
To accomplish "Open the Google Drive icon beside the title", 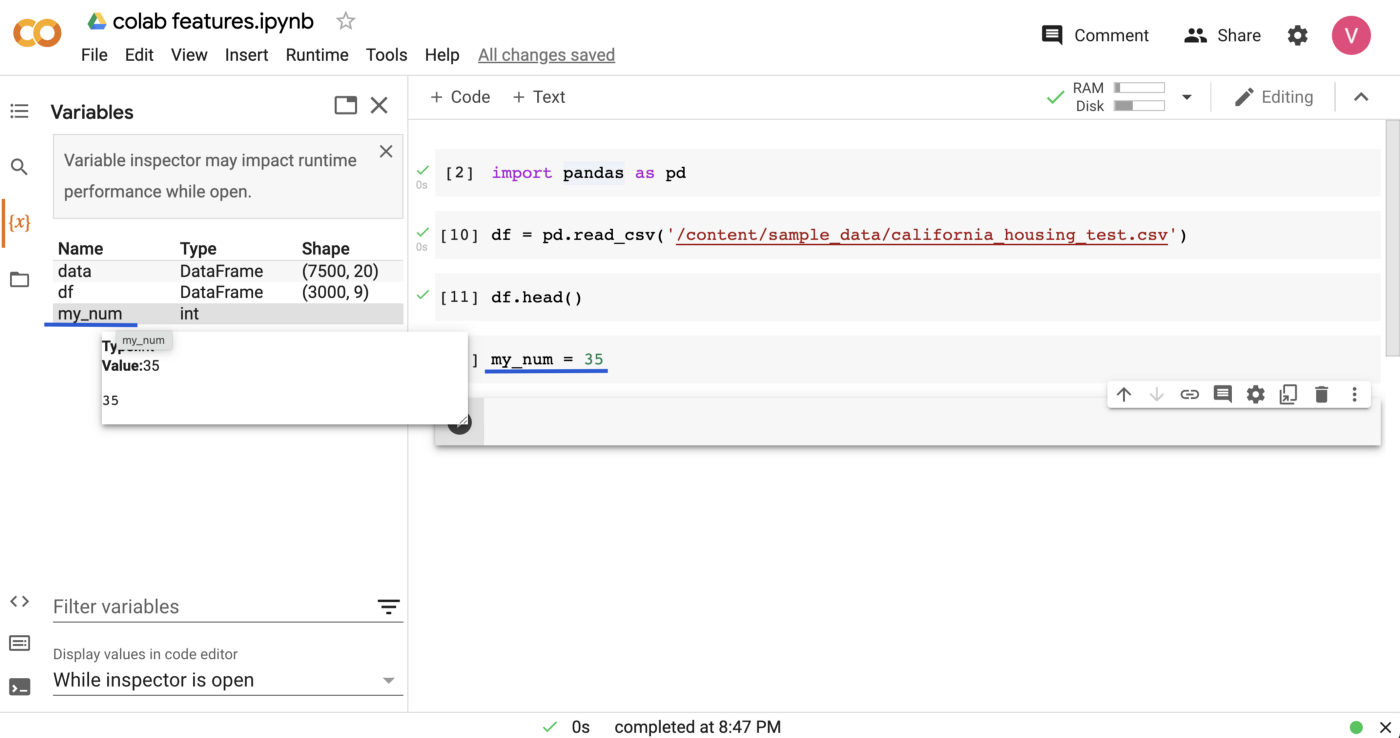I will tap(97, 21).
